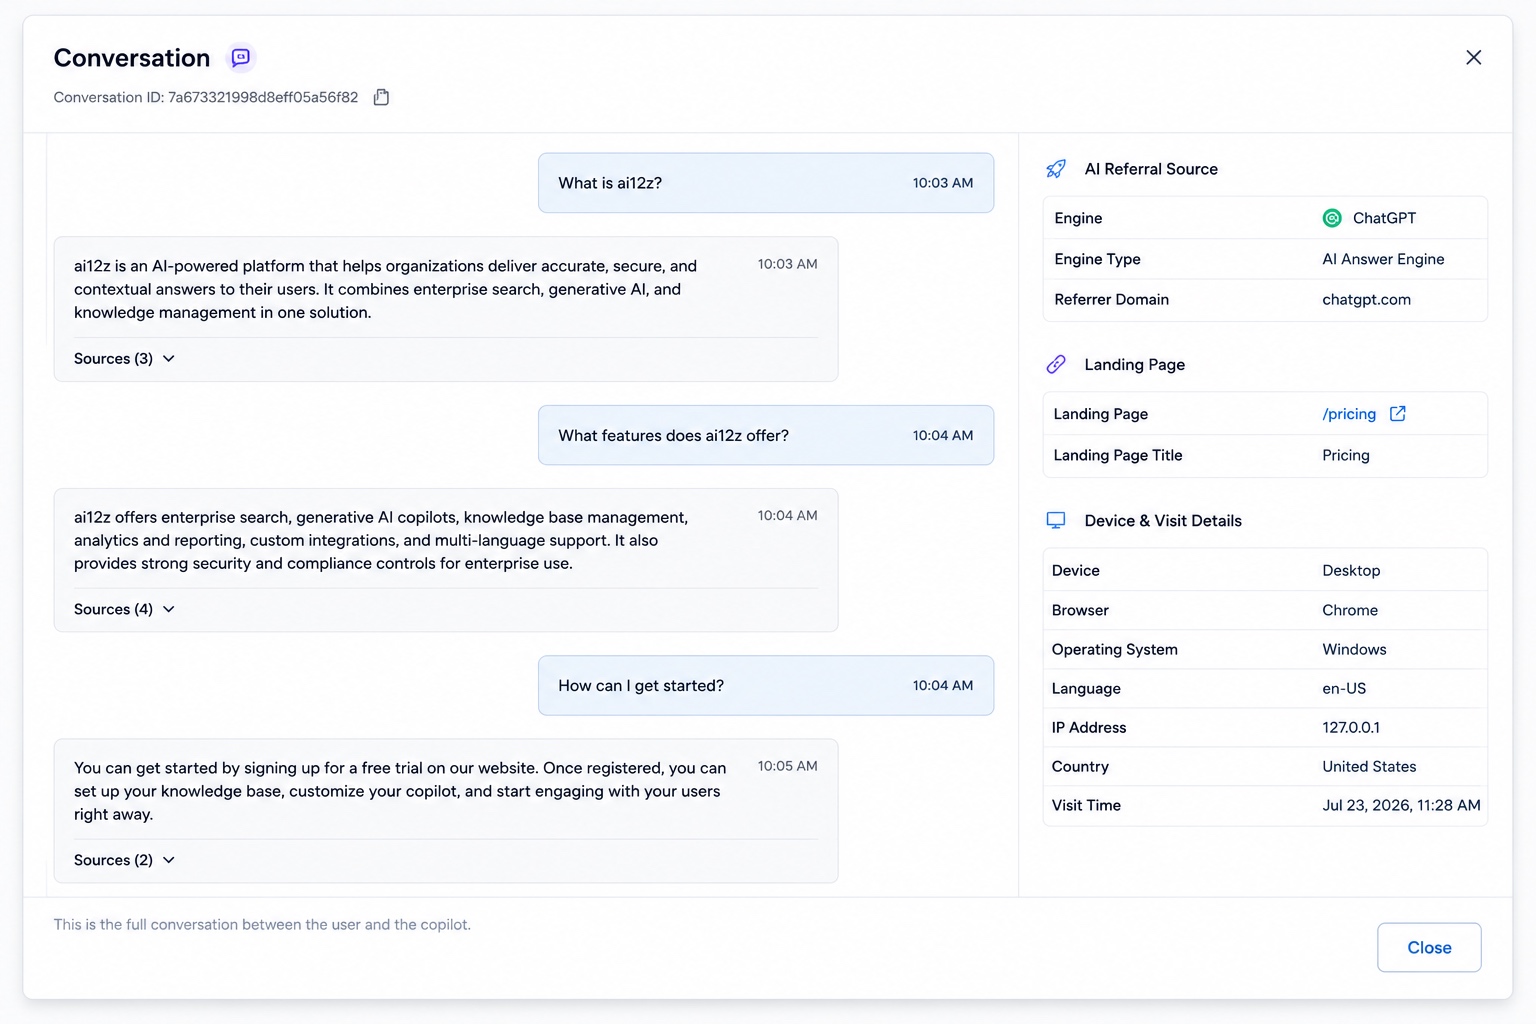
Task: Expand Sources (4) under features answer
Action: coord(125,610)
